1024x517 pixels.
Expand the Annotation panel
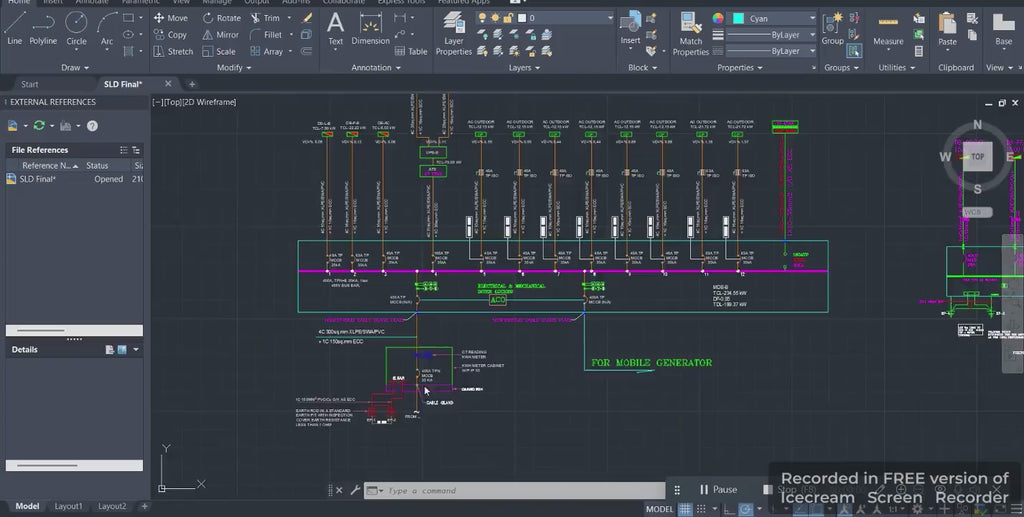pyautogui.click(x=376, y=67)
